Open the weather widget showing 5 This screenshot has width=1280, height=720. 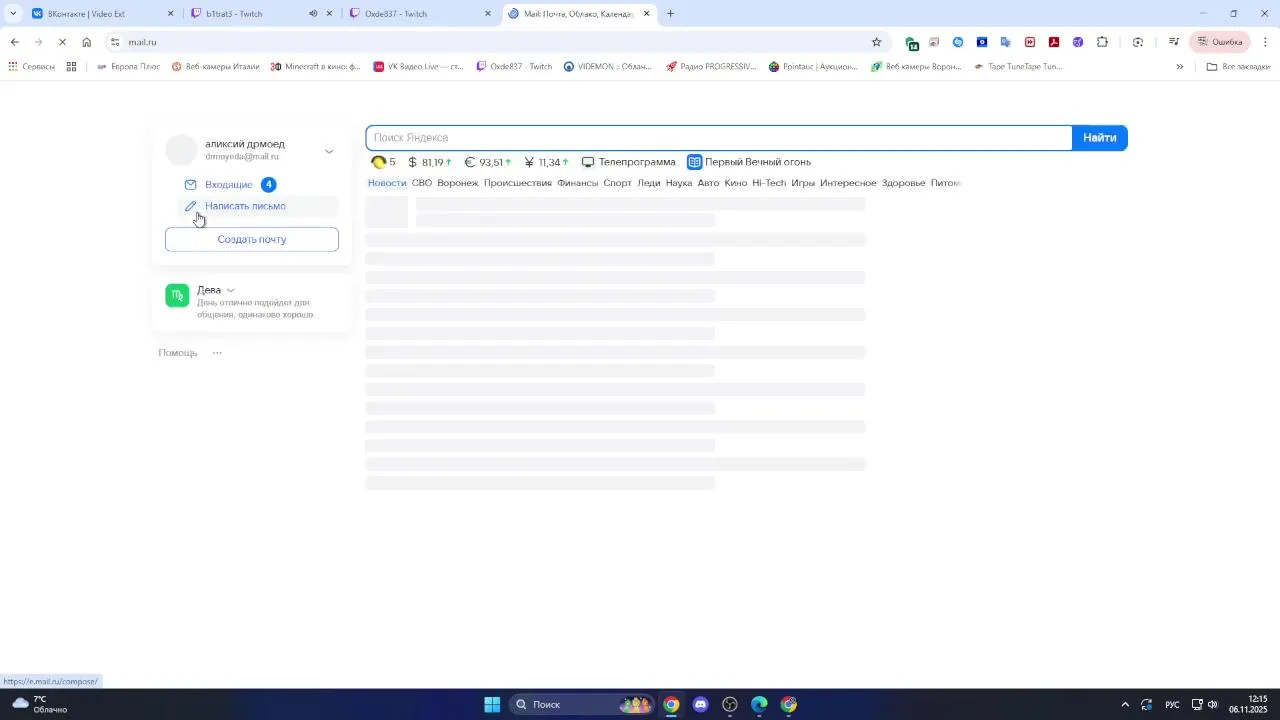point(383,162)
